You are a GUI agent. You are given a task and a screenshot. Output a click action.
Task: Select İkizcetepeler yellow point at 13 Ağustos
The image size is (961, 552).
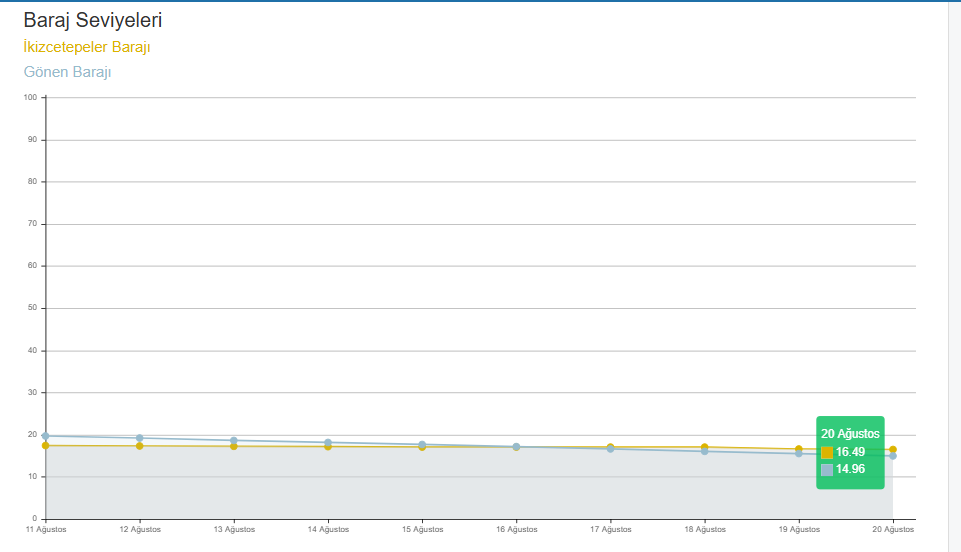point(234,447)
